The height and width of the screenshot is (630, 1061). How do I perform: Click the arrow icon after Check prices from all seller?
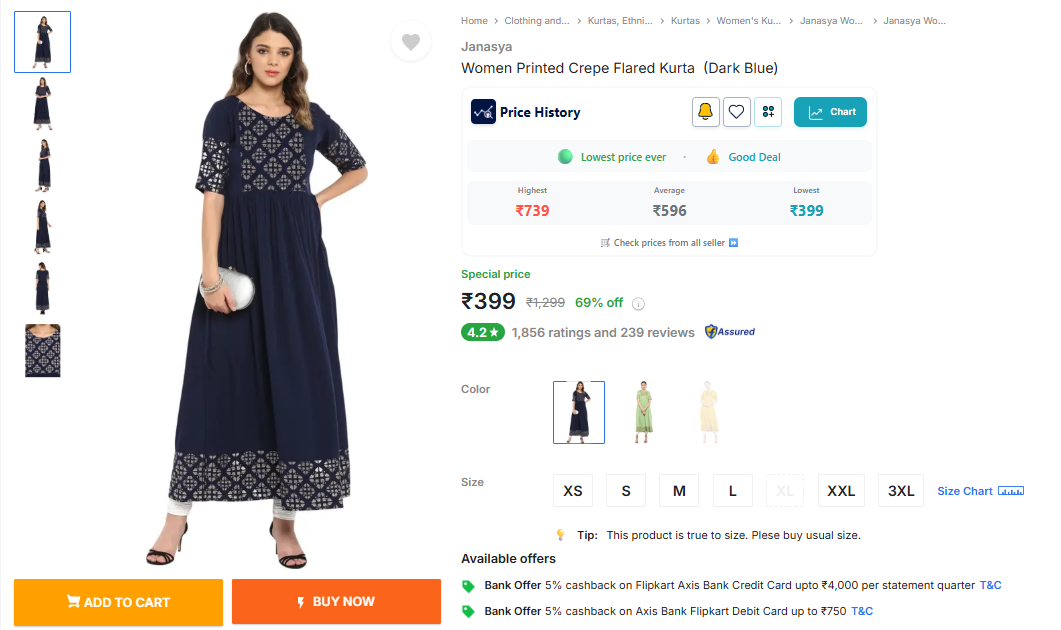pos(733,243)
